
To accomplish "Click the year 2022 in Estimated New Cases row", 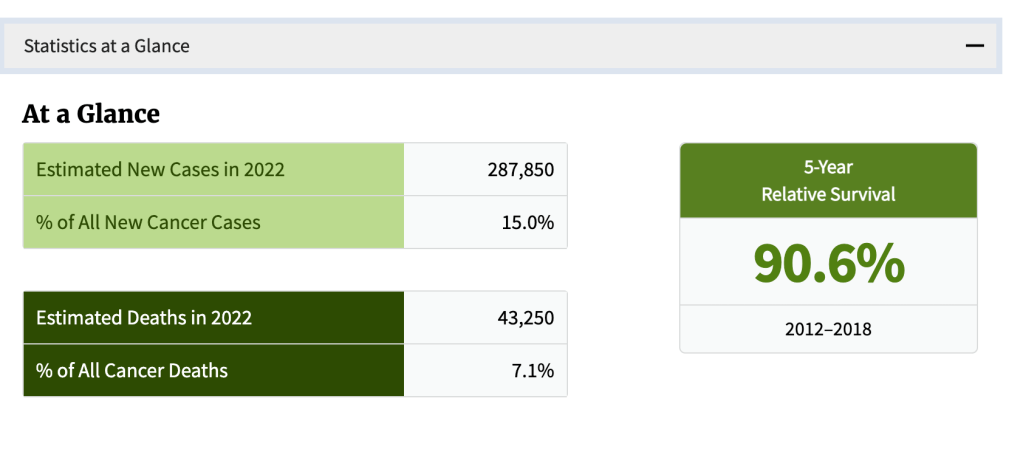I will [x=262, y=170].
